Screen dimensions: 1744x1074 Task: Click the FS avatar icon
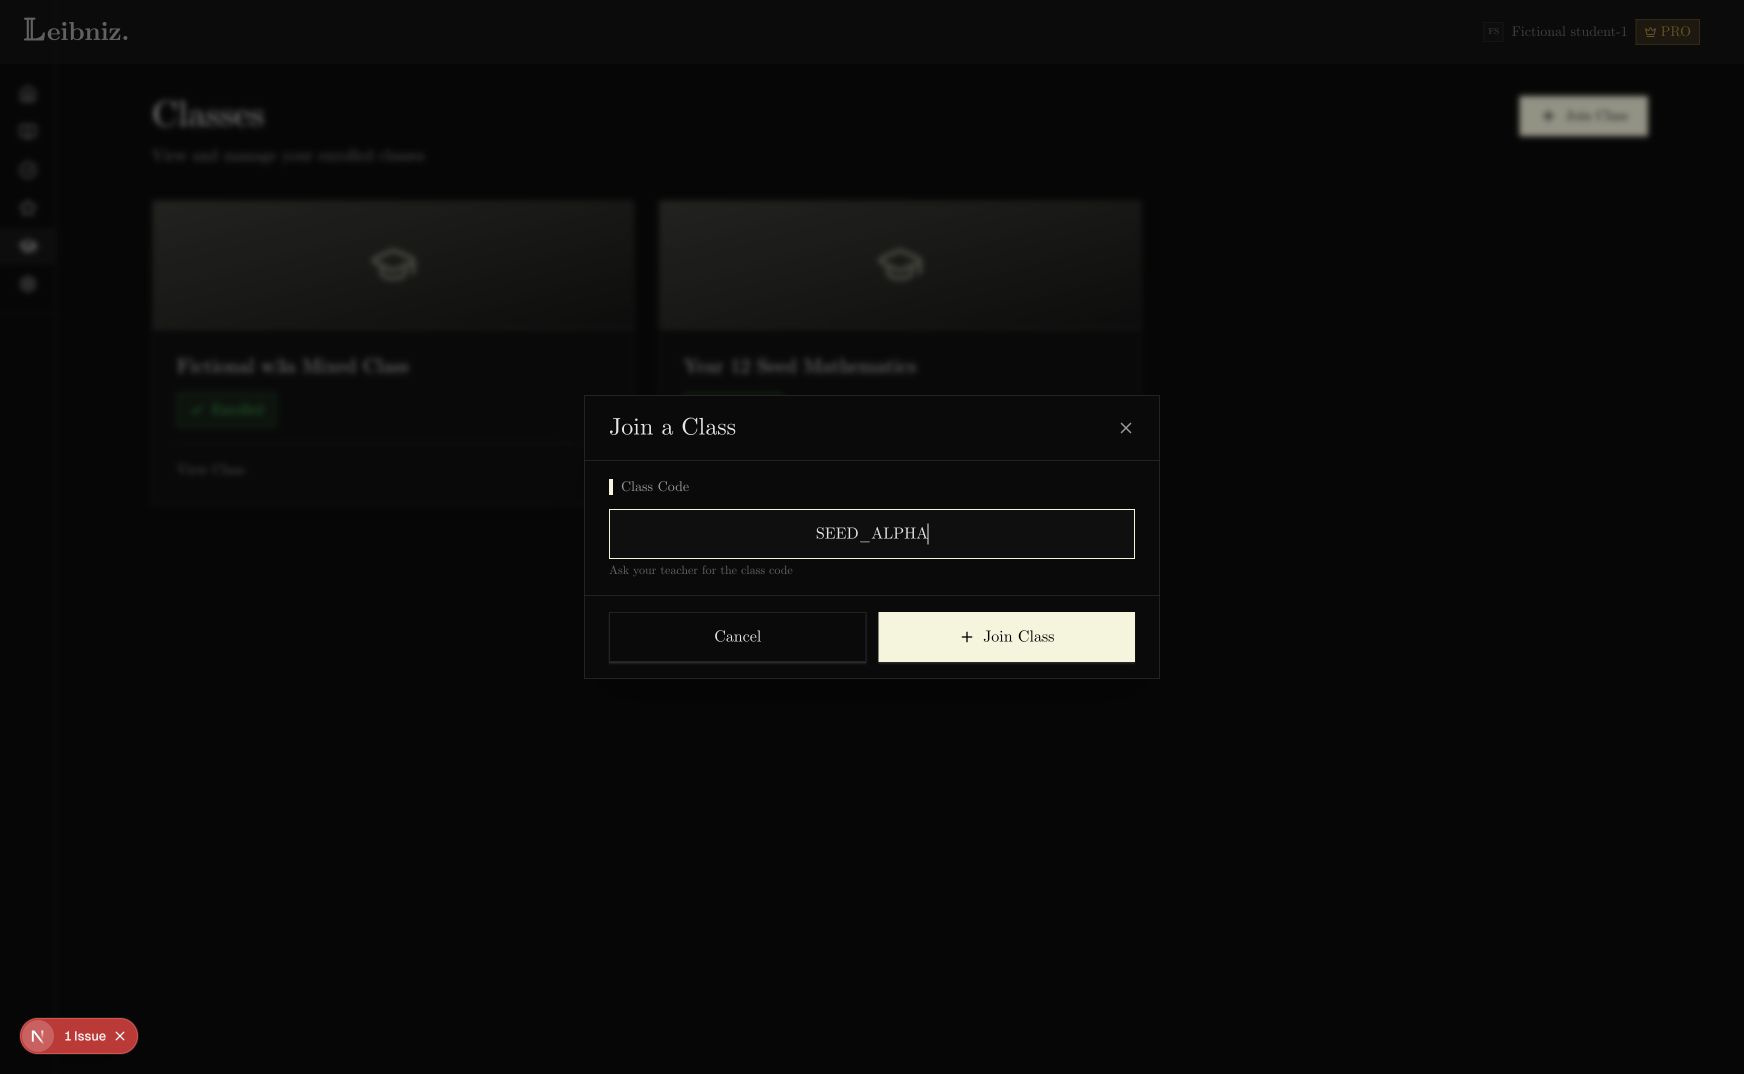[1493, 32]
